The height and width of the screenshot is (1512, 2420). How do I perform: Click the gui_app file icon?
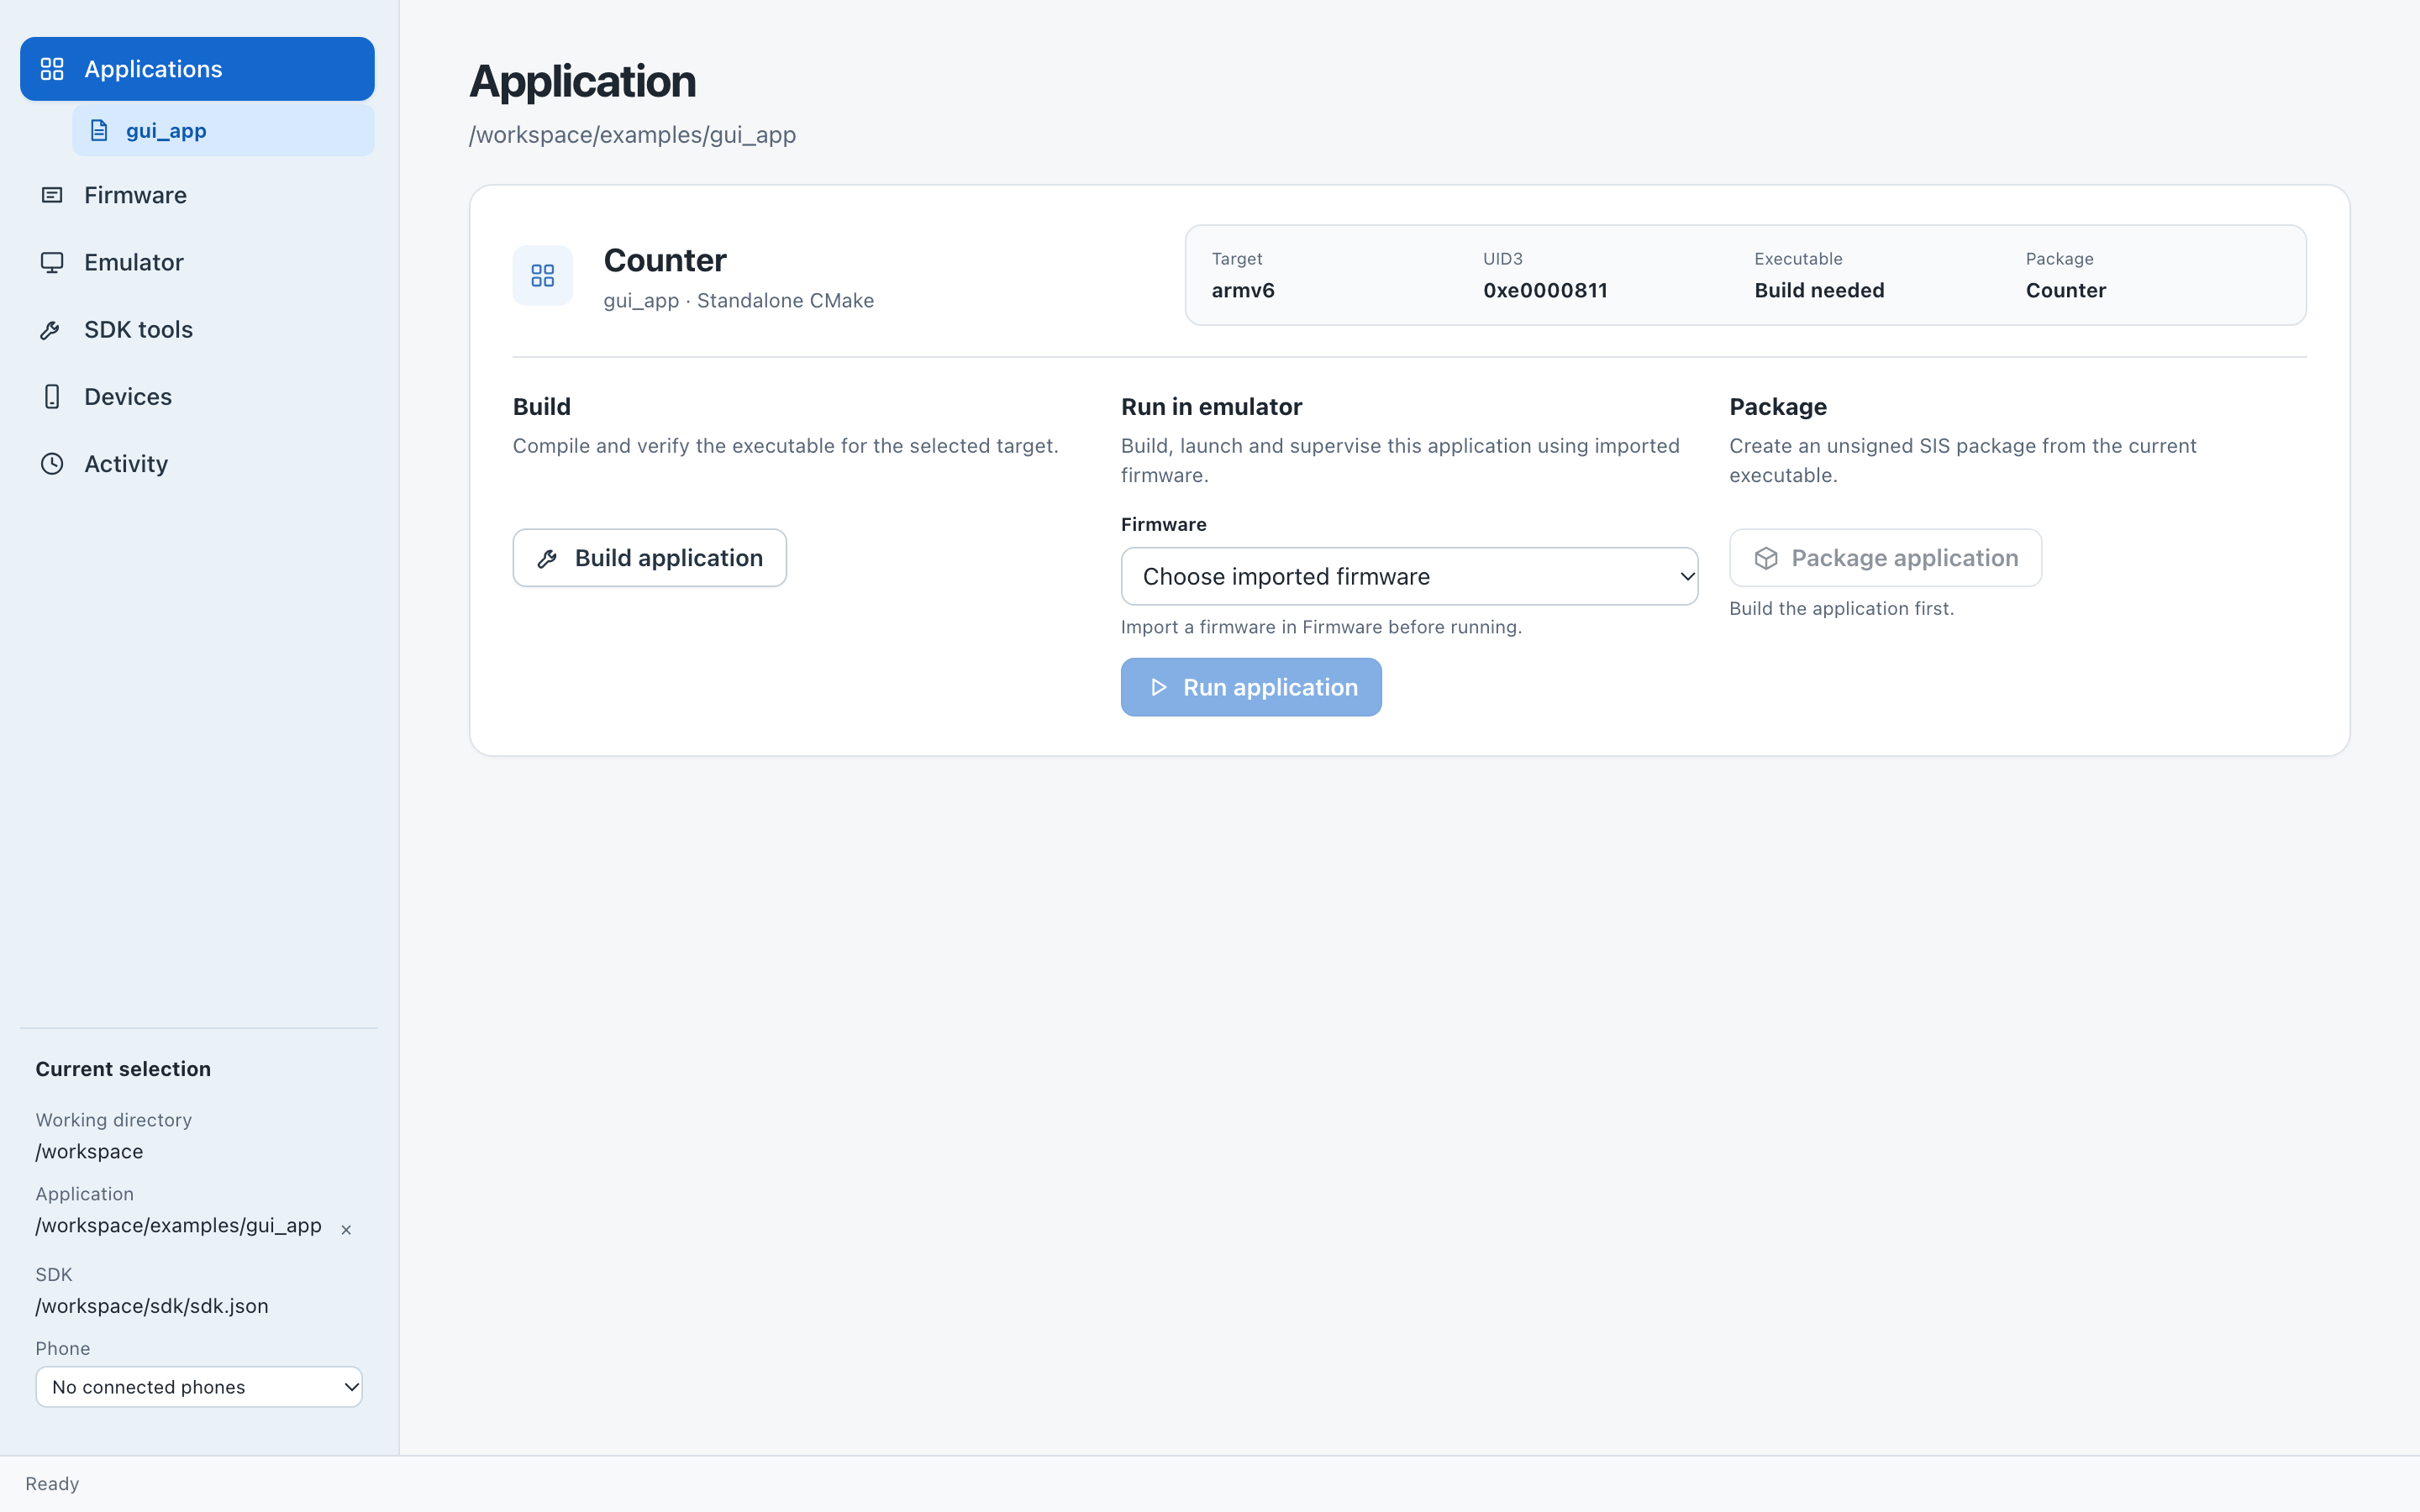(x=99, y=131)
